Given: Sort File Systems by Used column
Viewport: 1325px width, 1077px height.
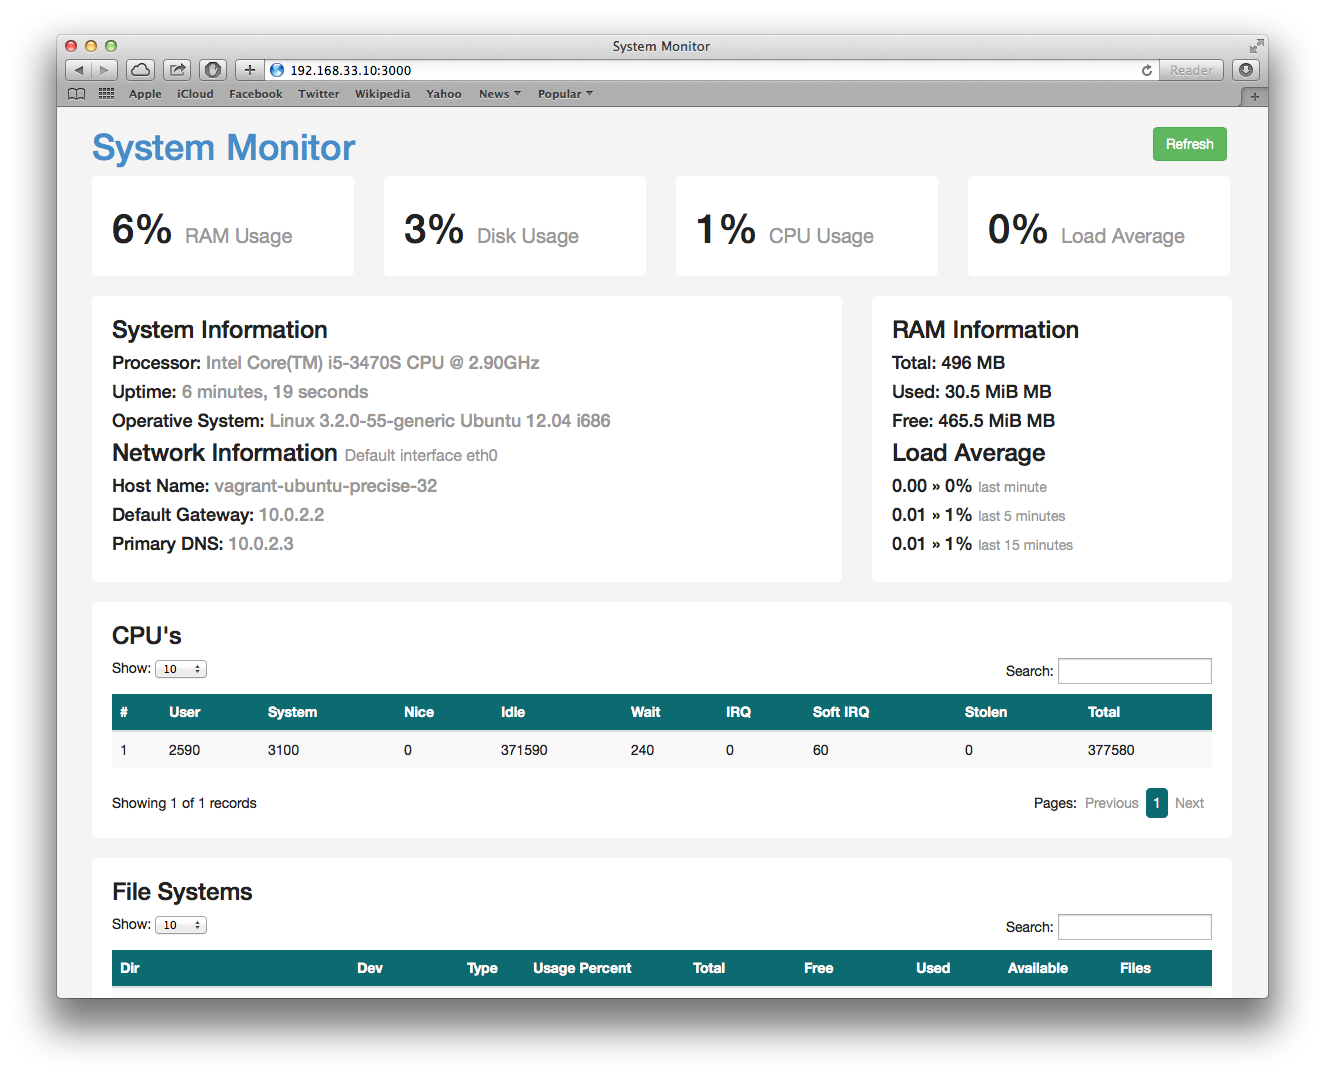Looking at the screenshot, I should click(933, 968).
